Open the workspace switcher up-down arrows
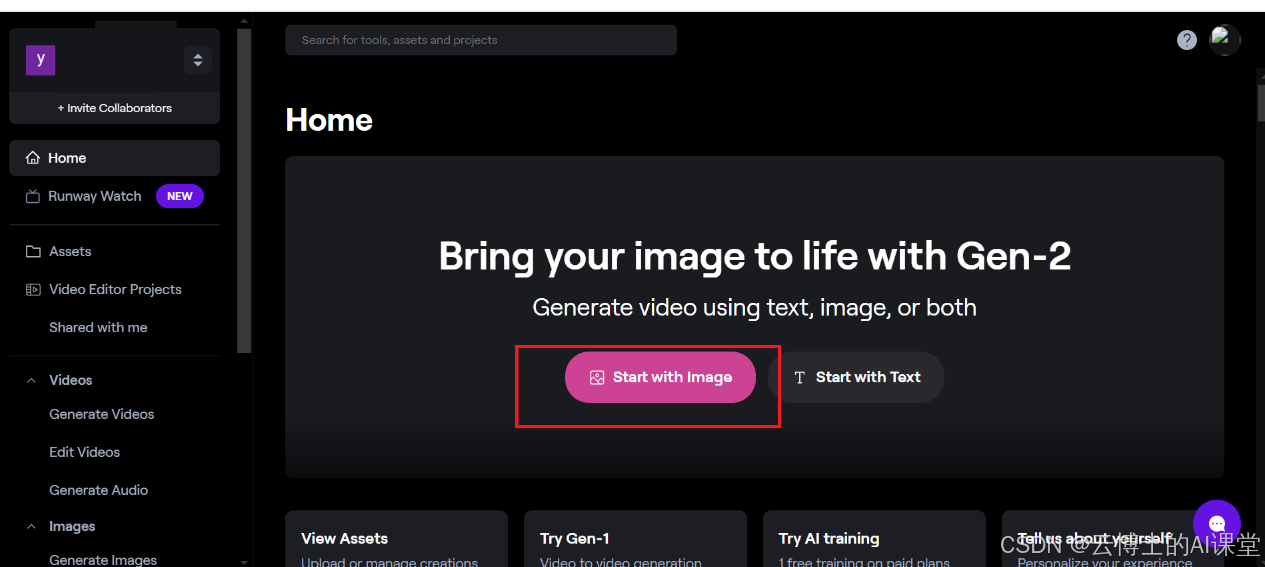1265x567 pixels. [198, 60]
